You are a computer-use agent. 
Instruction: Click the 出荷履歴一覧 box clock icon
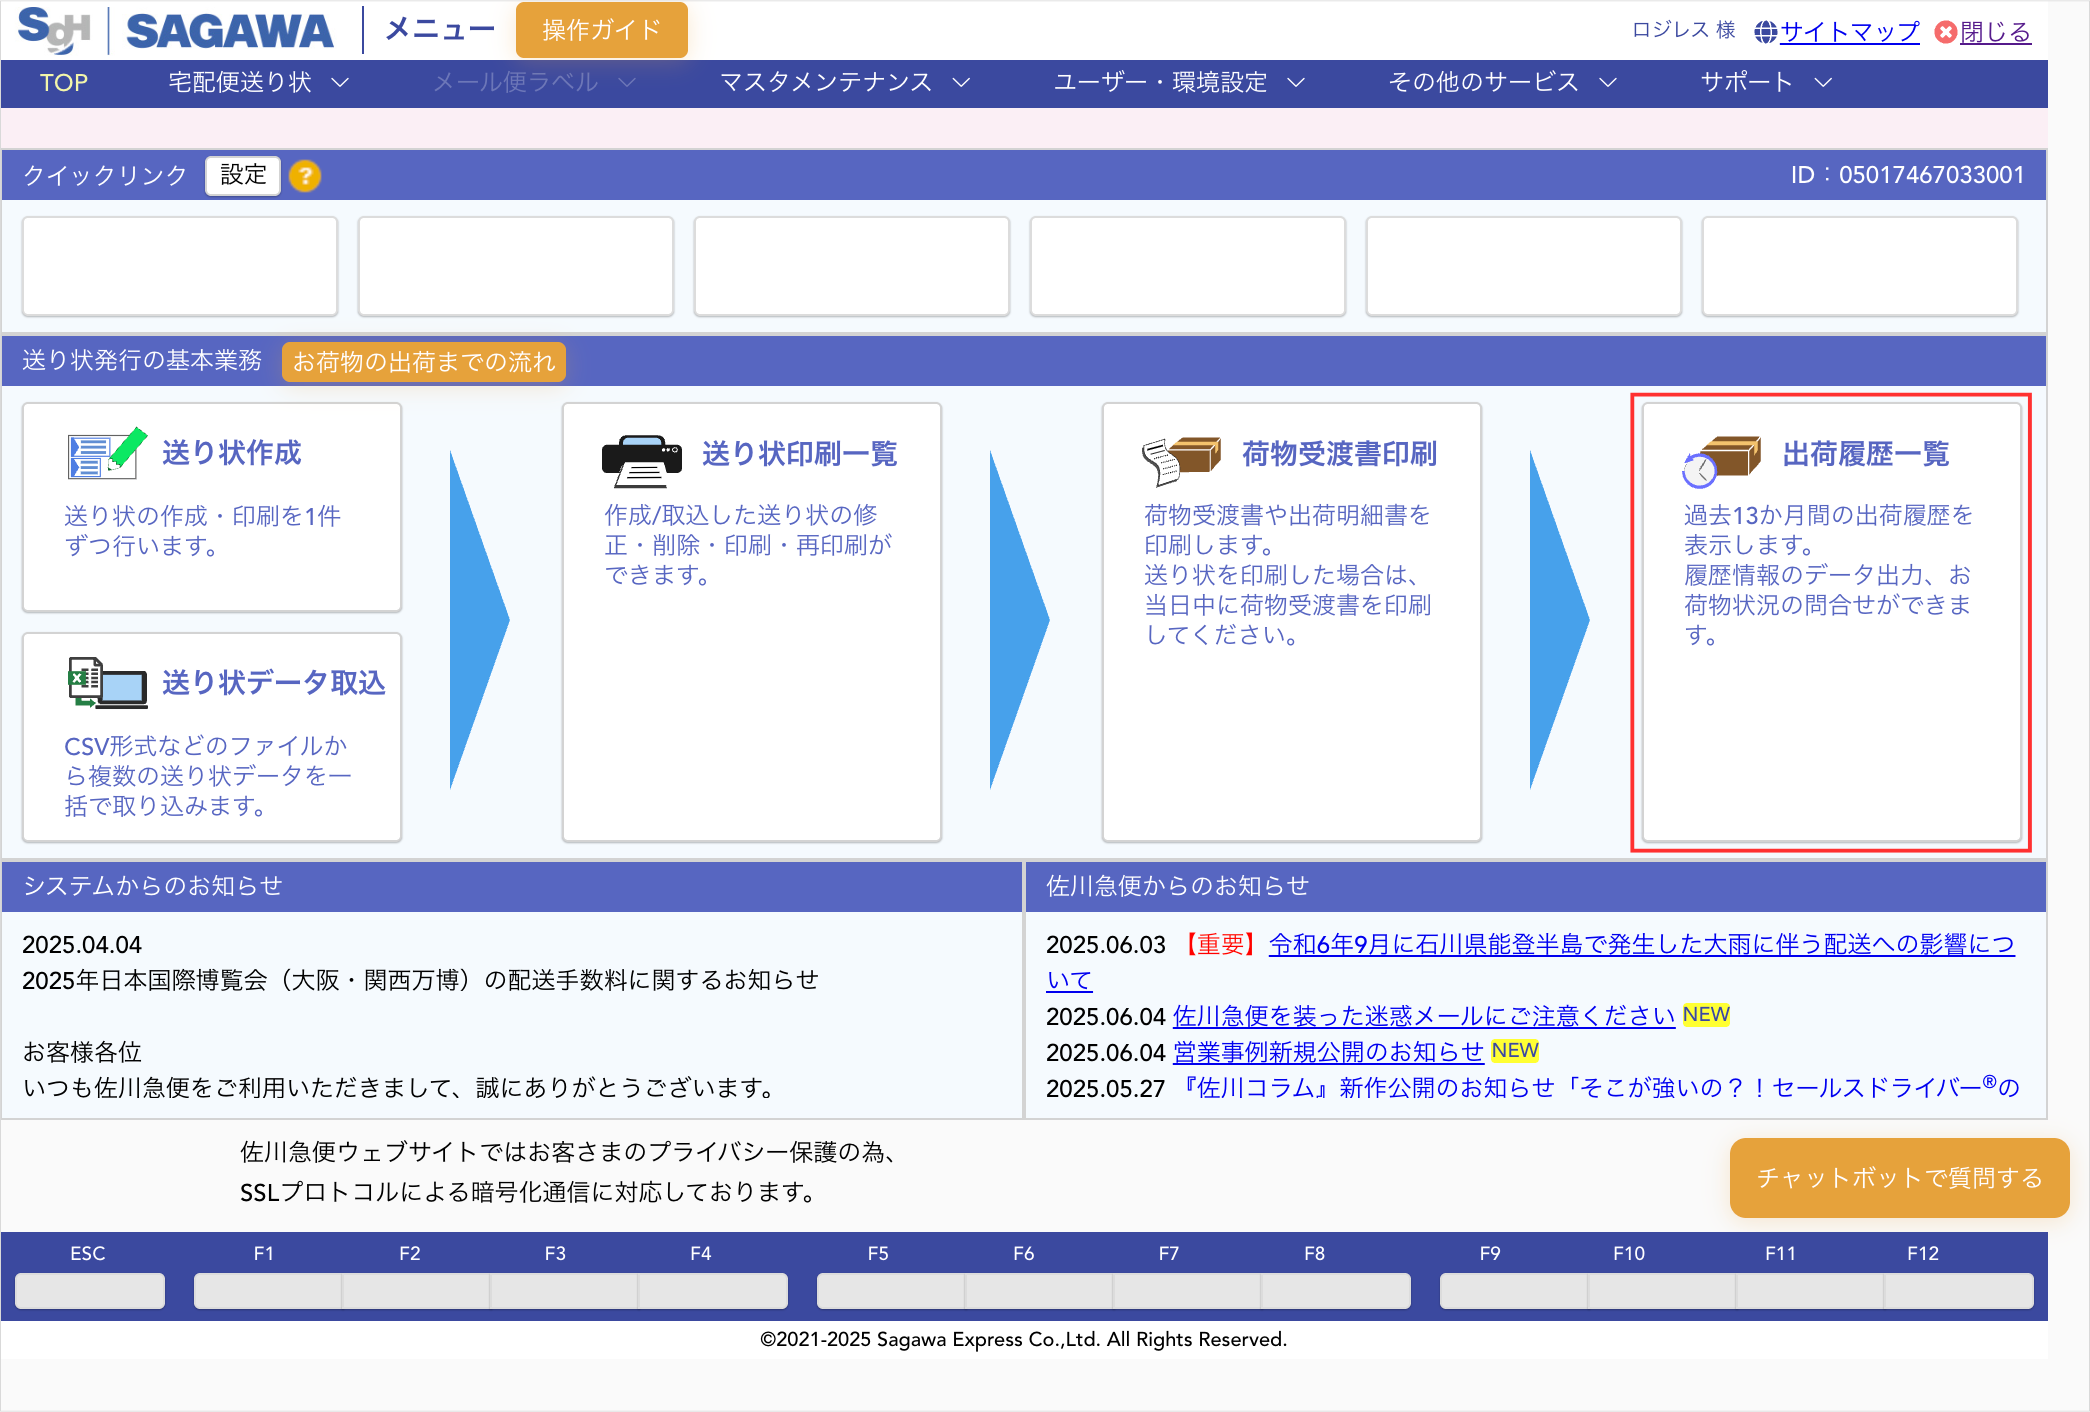1721,461
